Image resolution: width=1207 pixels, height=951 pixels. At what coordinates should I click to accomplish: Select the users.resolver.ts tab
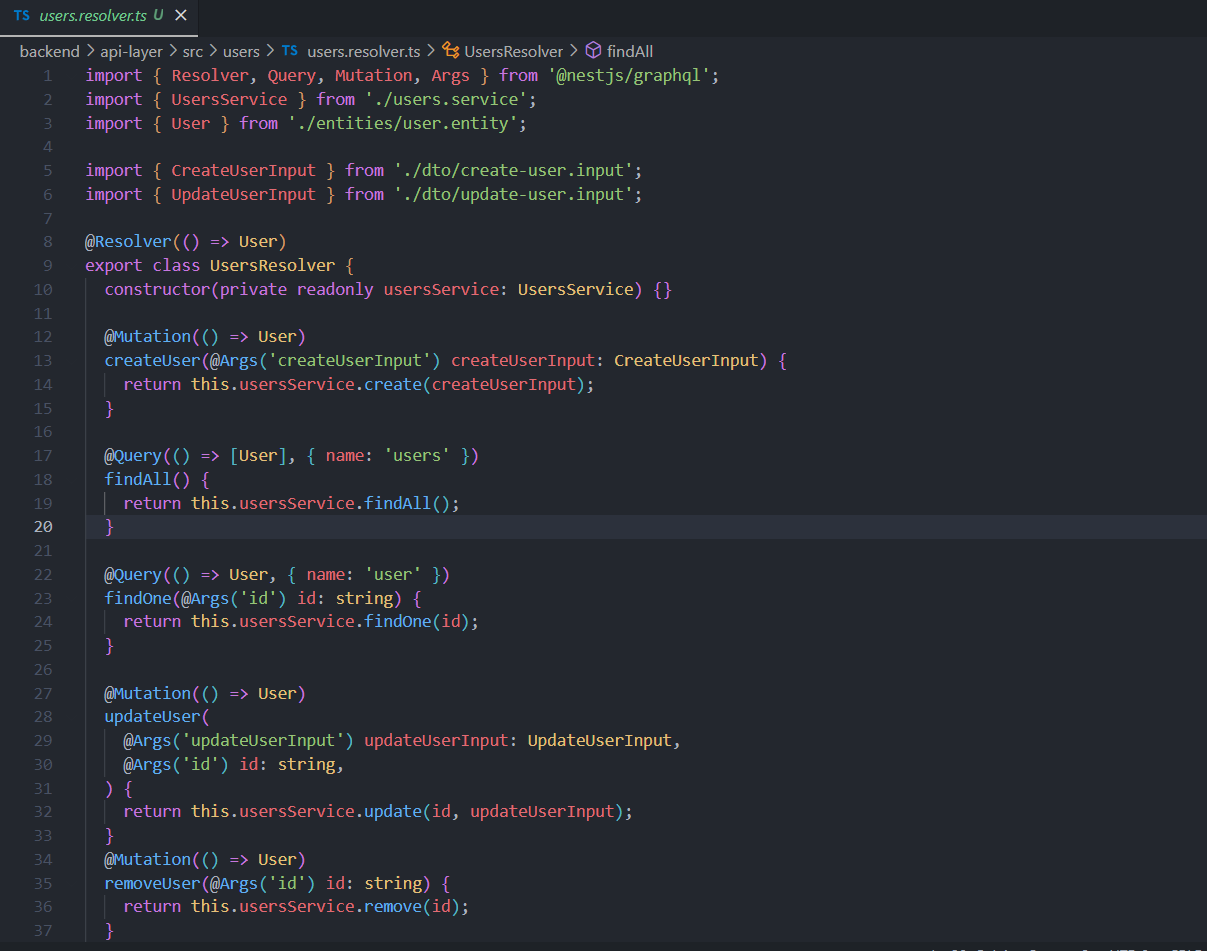coord(99,16)
